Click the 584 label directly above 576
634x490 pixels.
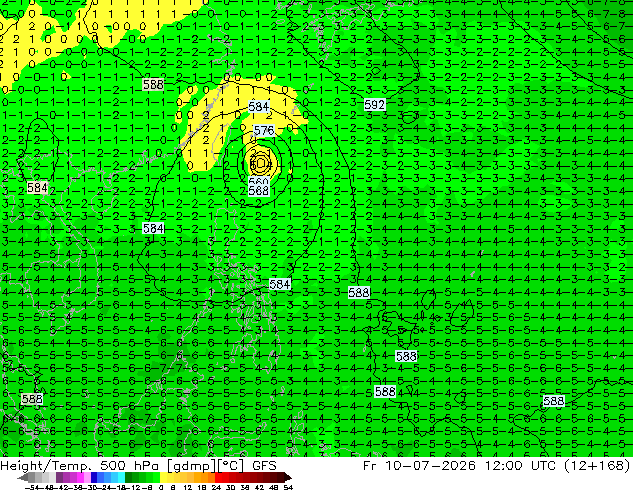pos(258,106)
